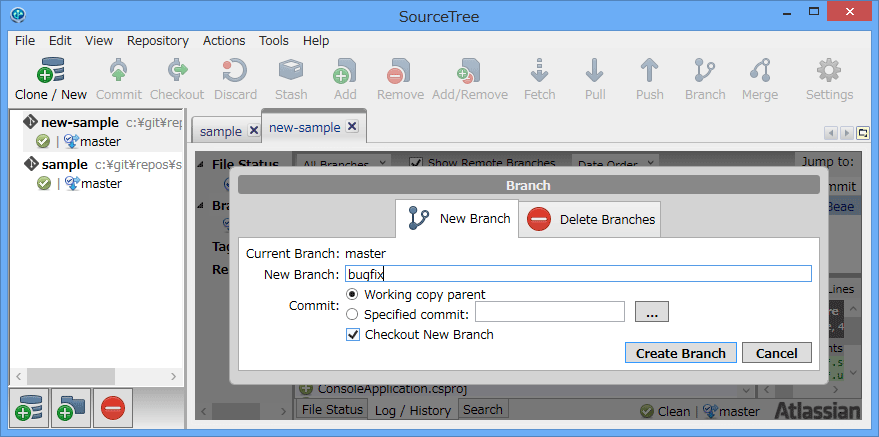Click the red remove bookmark icon at bottom left
The width and height of the screenshot is (879, 437).
(113, 408)
